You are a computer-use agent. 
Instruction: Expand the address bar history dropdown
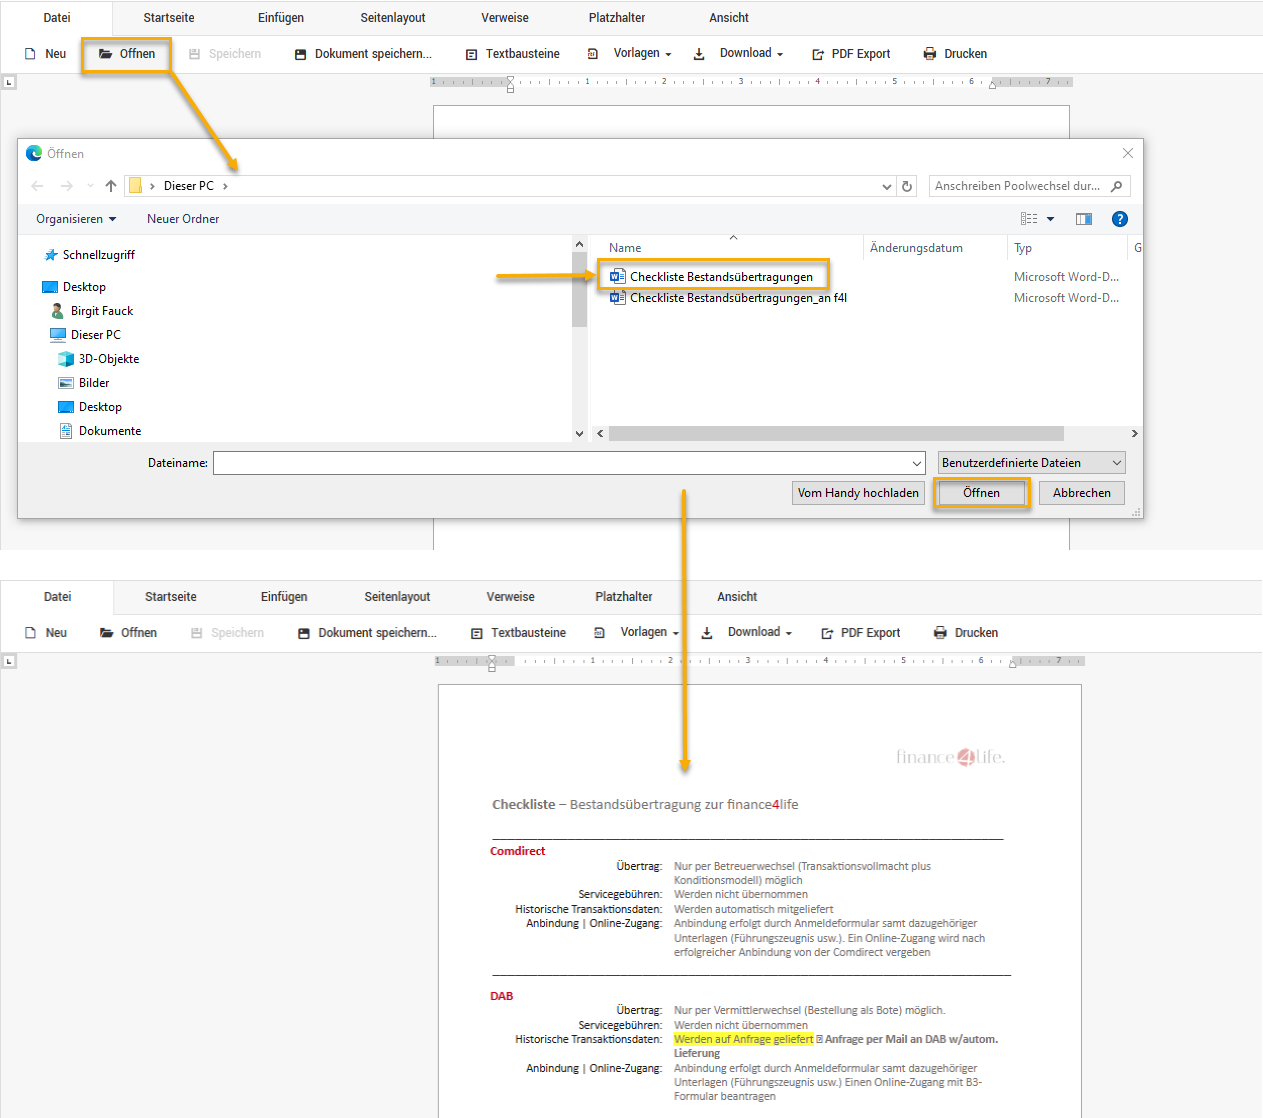(x=886, y=186)
